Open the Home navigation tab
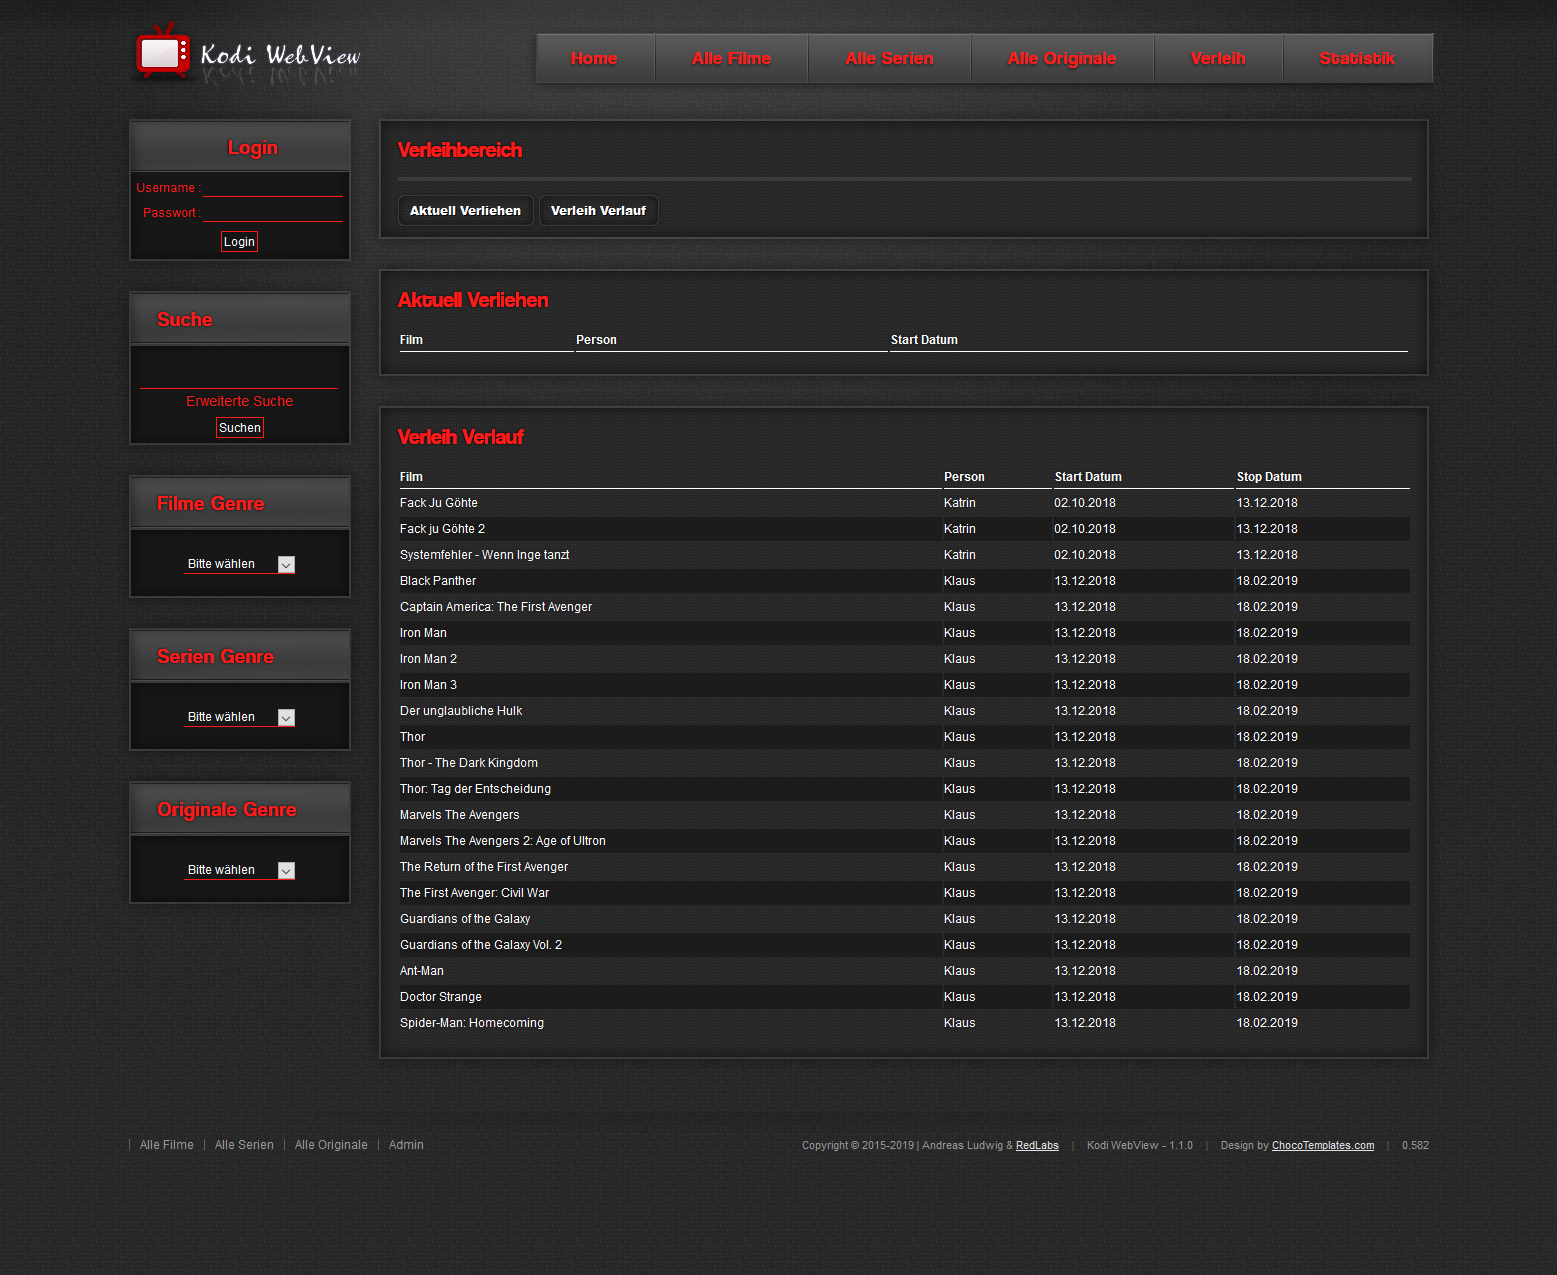 click(x=594, y=58)
